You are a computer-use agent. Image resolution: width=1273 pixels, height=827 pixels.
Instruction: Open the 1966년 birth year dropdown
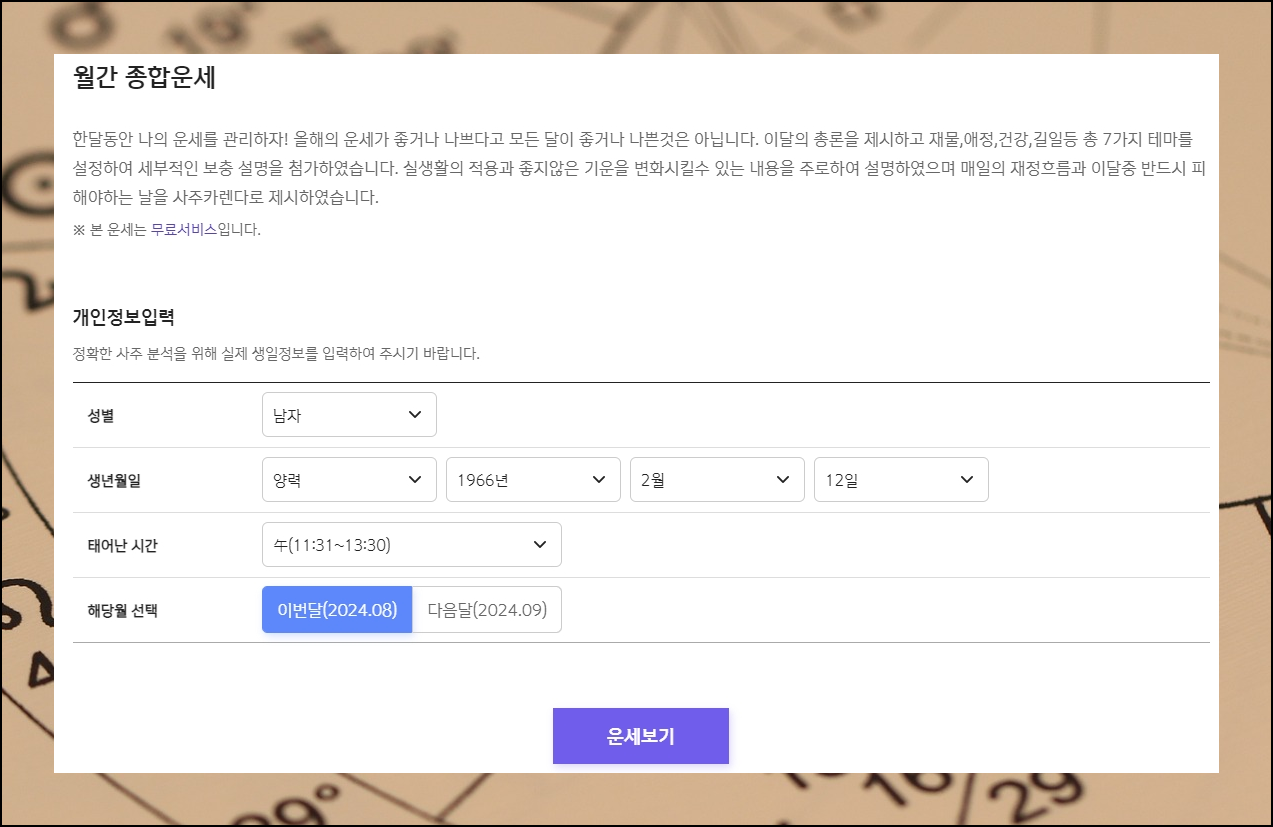pos(533,480)
